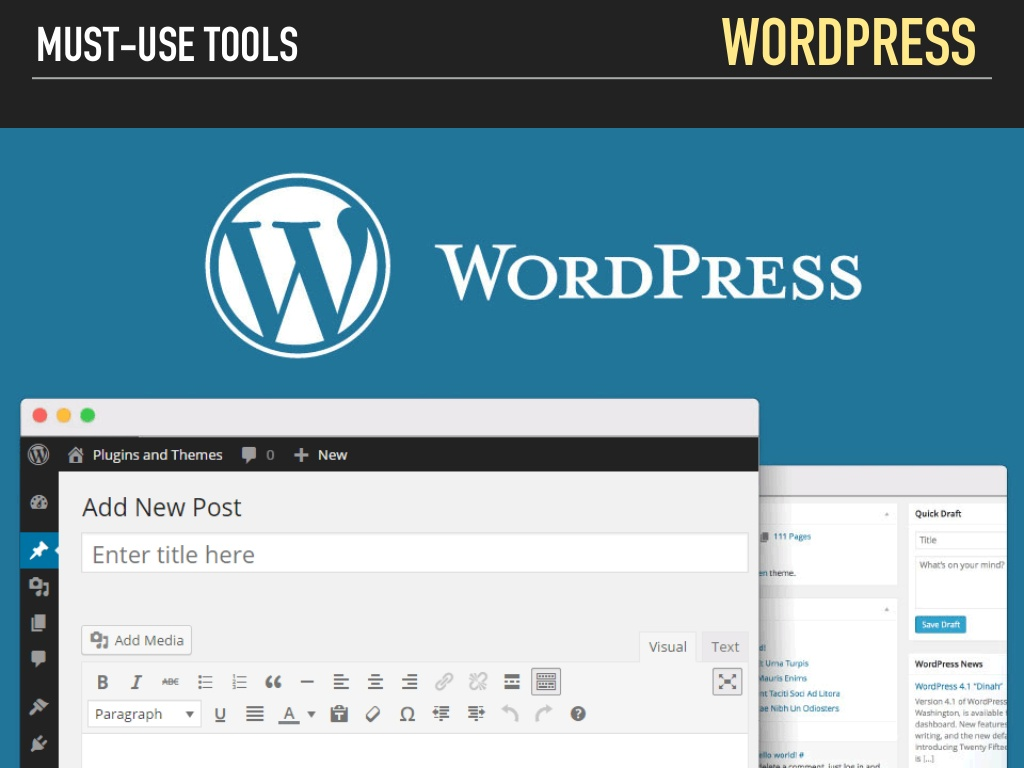Remove link with the broken chain icon
This screenshot has width=1024, height=768.
478,682
